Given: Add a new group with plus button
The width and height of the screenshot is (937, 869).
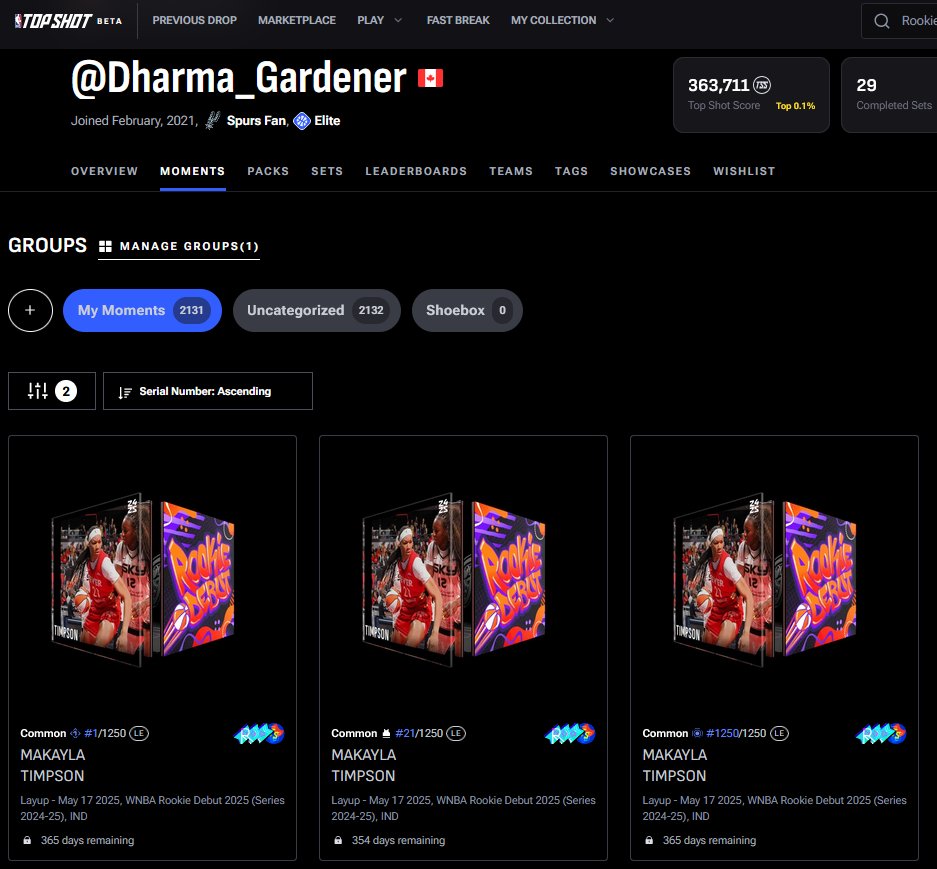Looking at the screenshot, I should (30, 310).
